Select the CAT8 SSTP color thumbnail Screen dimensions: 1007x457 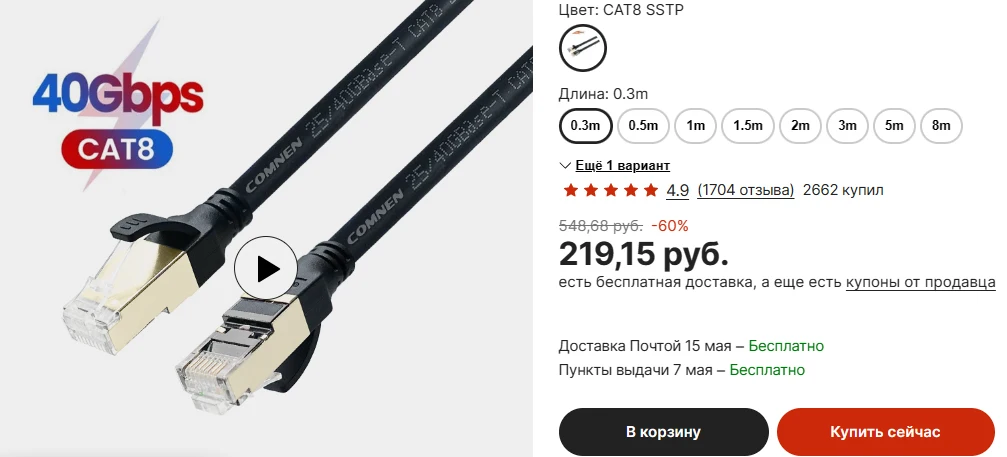[582, 47]
